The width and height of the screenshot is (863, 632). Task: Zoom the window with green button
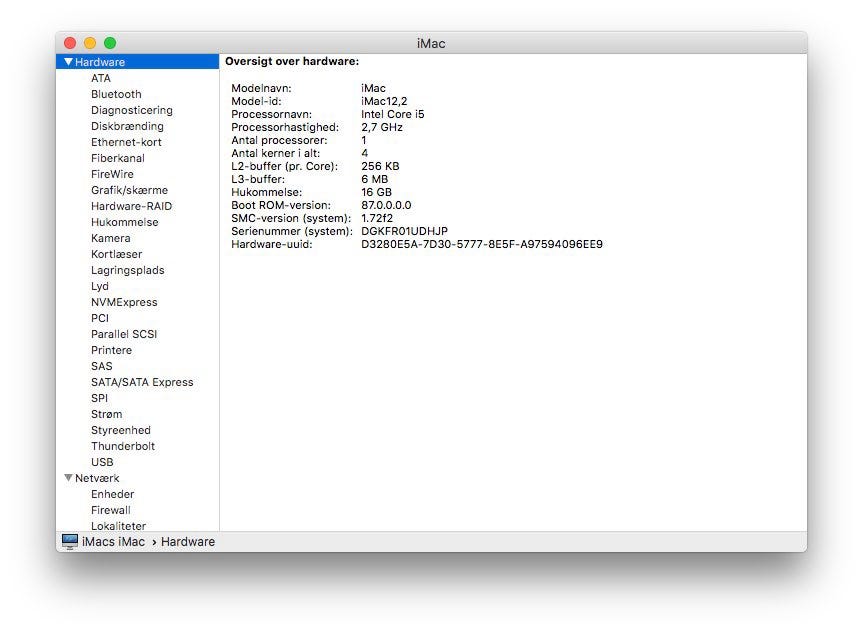[x=110, y=43]
